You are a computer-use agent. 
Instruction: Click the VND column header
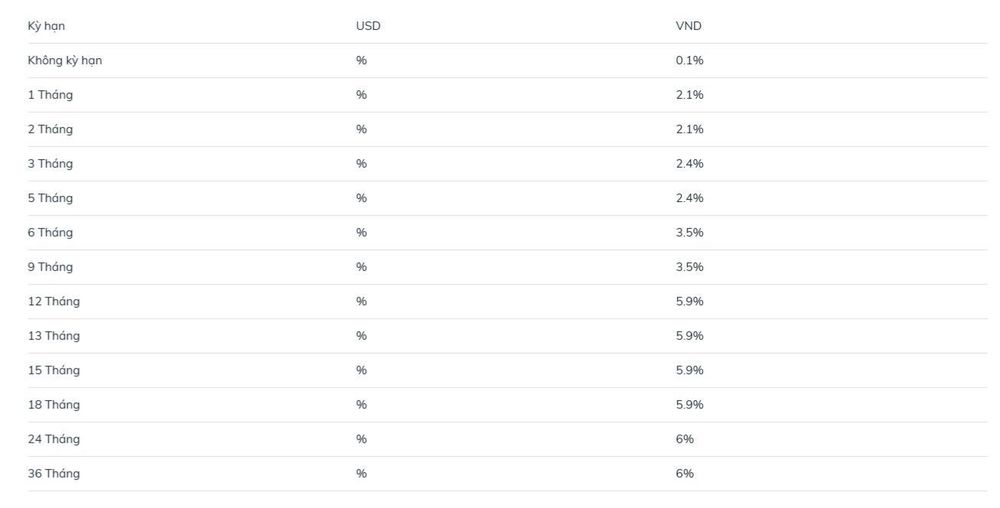coord(689,26)
